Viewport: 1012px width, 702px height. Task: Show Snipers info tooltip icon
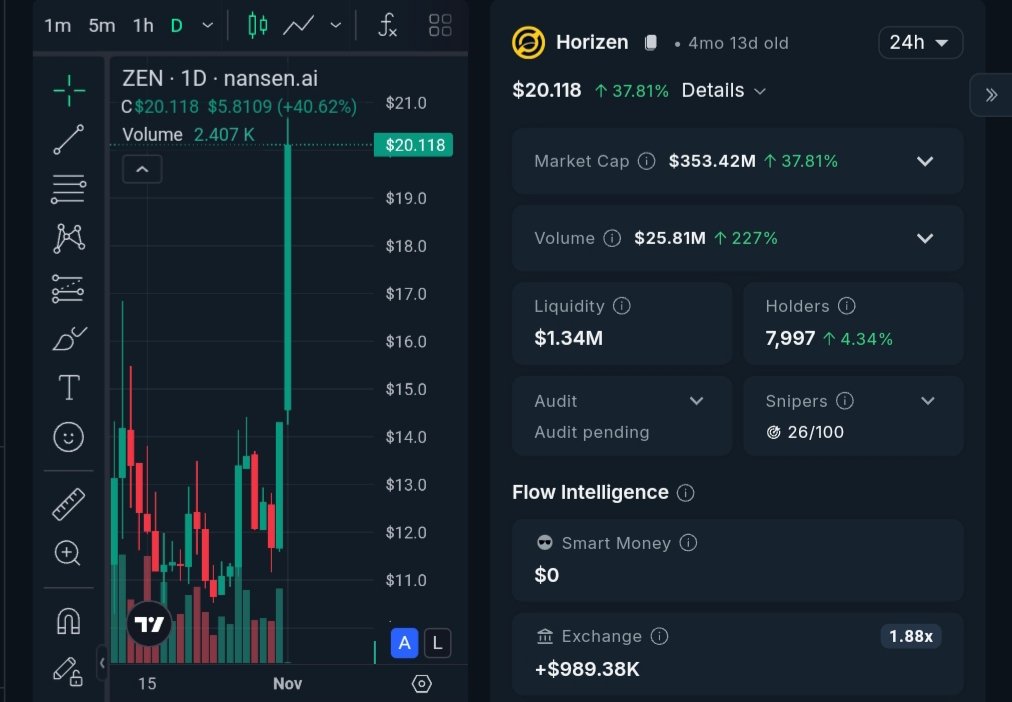tap(845, 401)
